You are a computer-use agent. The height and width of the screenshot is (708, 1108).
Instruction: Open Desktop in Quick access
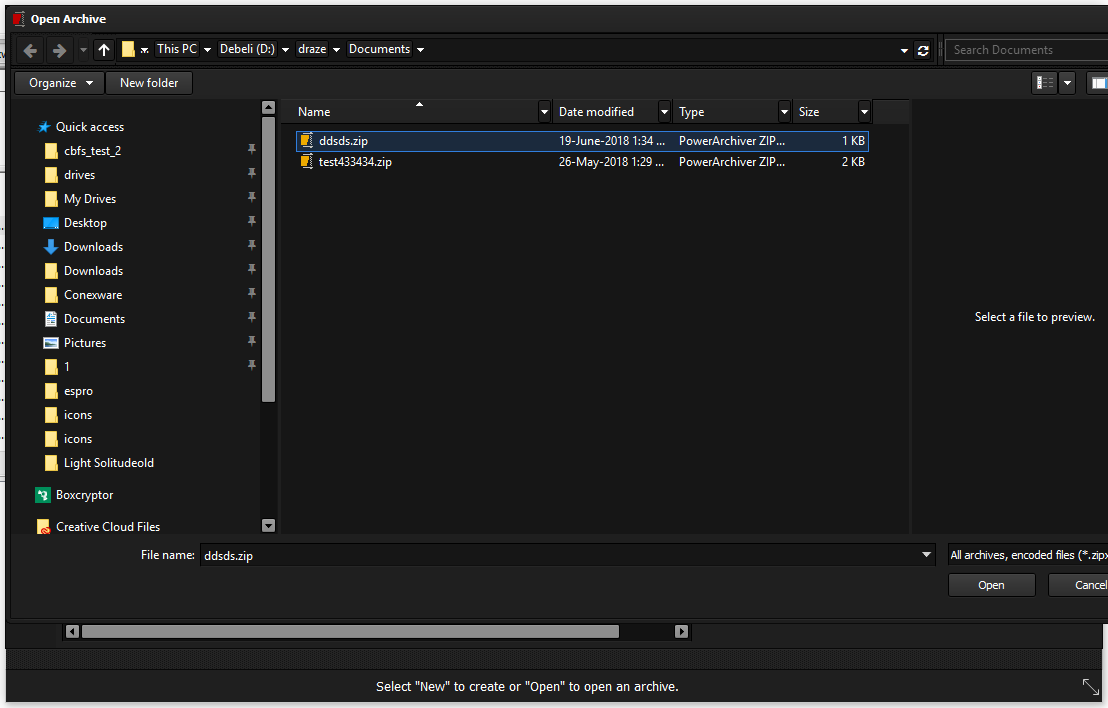[85, 223]
